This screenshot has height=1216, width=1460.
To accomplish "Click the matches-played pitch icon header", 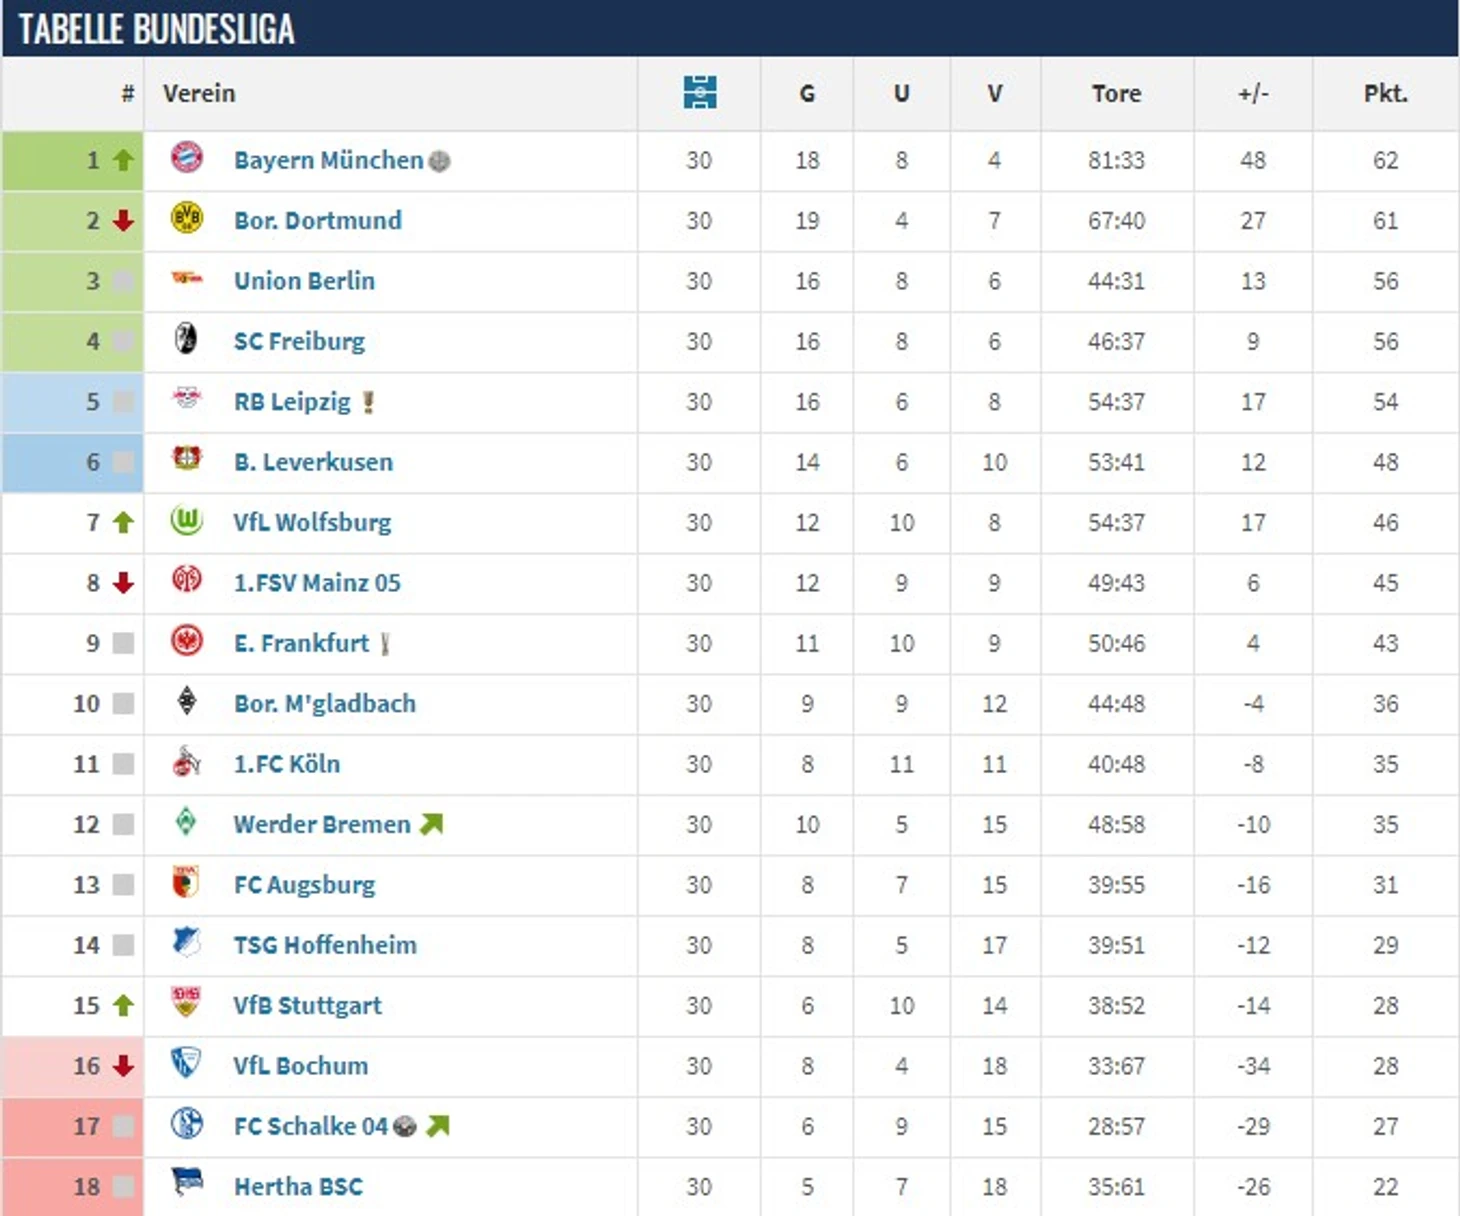I will click(x=699, y=92).
